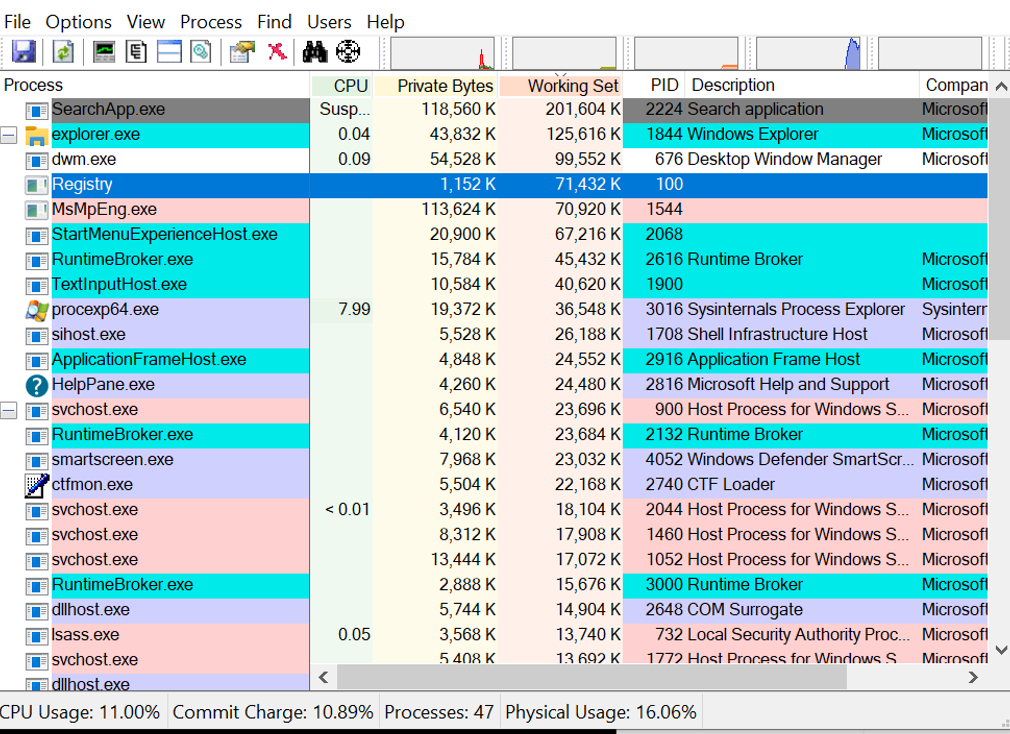Click the Save floppy disk toolbar icon
This screenshot has height=734, width=1010.
[24, 52]
